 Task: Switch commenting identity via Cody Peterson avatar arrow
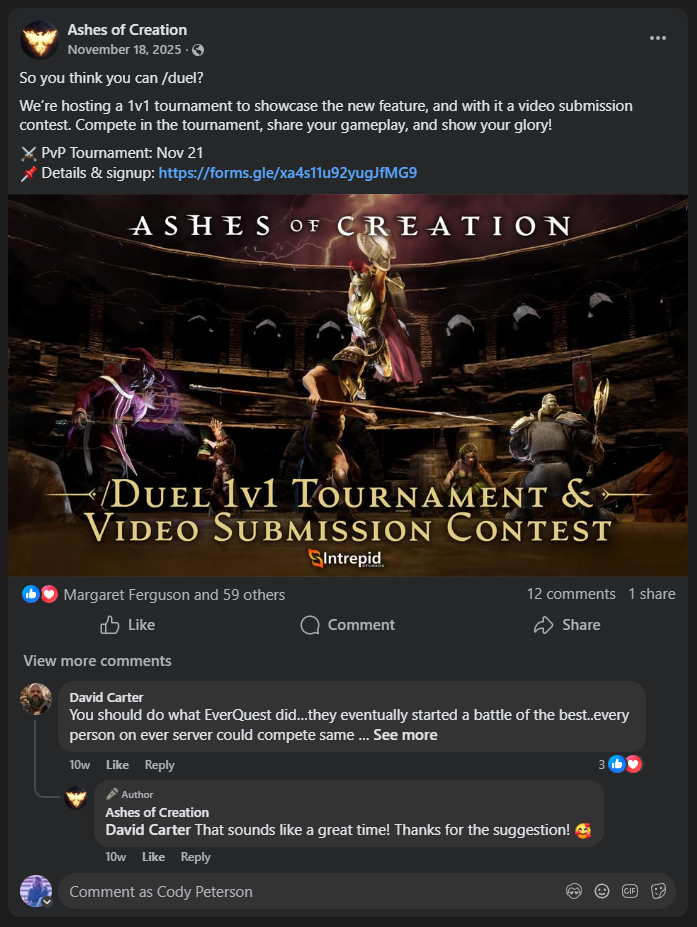coord(47,902)
